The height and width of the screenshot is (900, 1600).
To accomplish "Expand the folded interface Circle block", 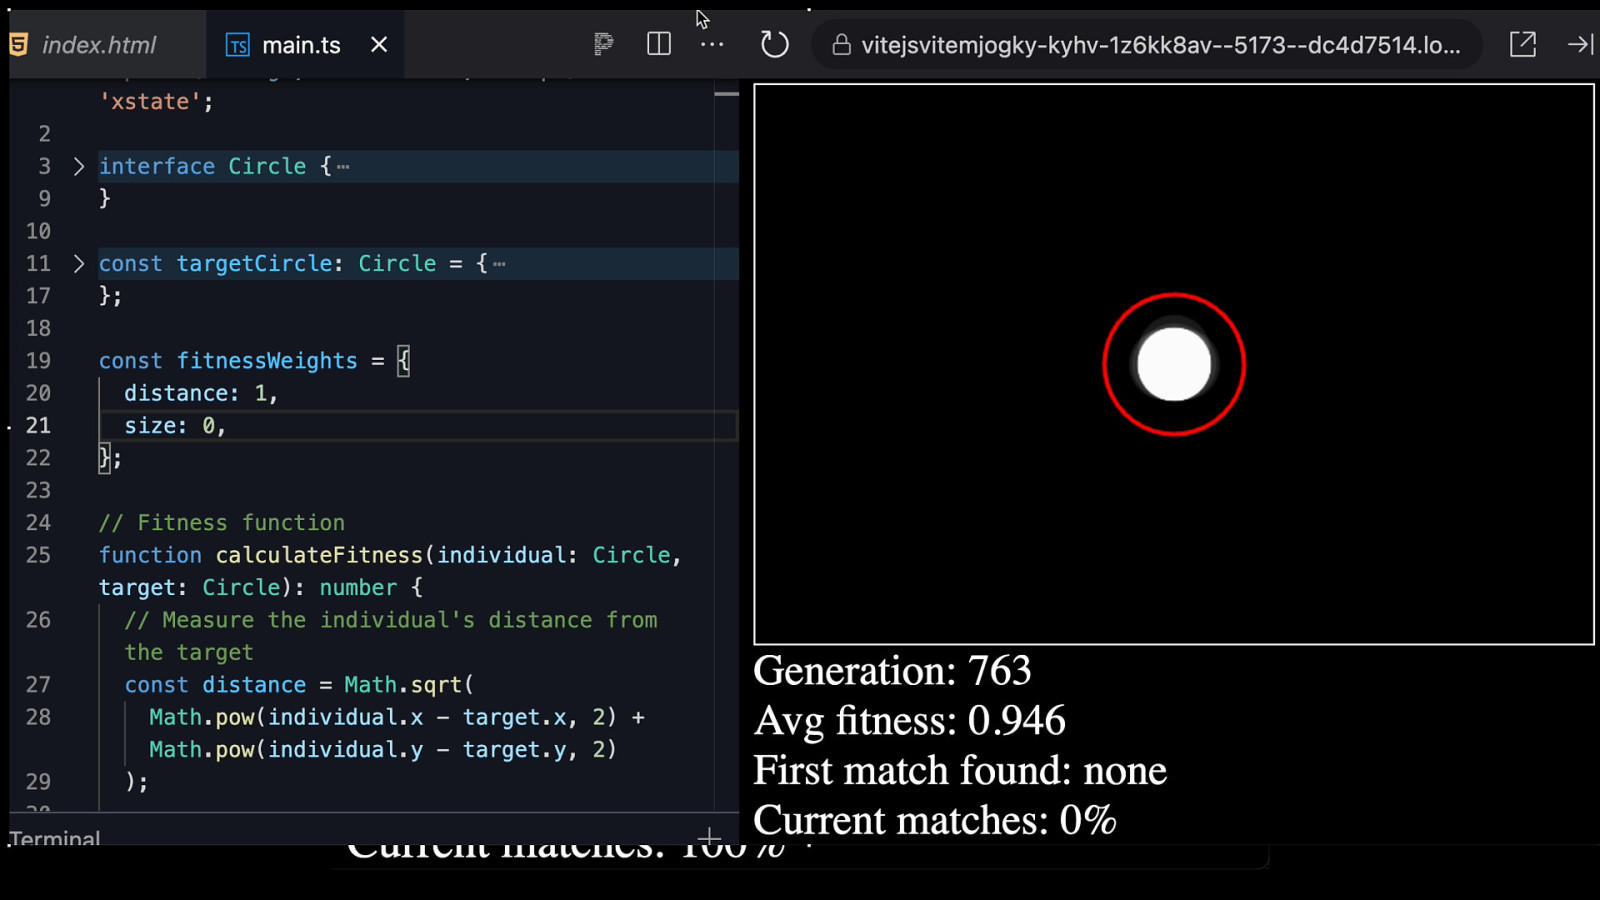I will point(79,166).
